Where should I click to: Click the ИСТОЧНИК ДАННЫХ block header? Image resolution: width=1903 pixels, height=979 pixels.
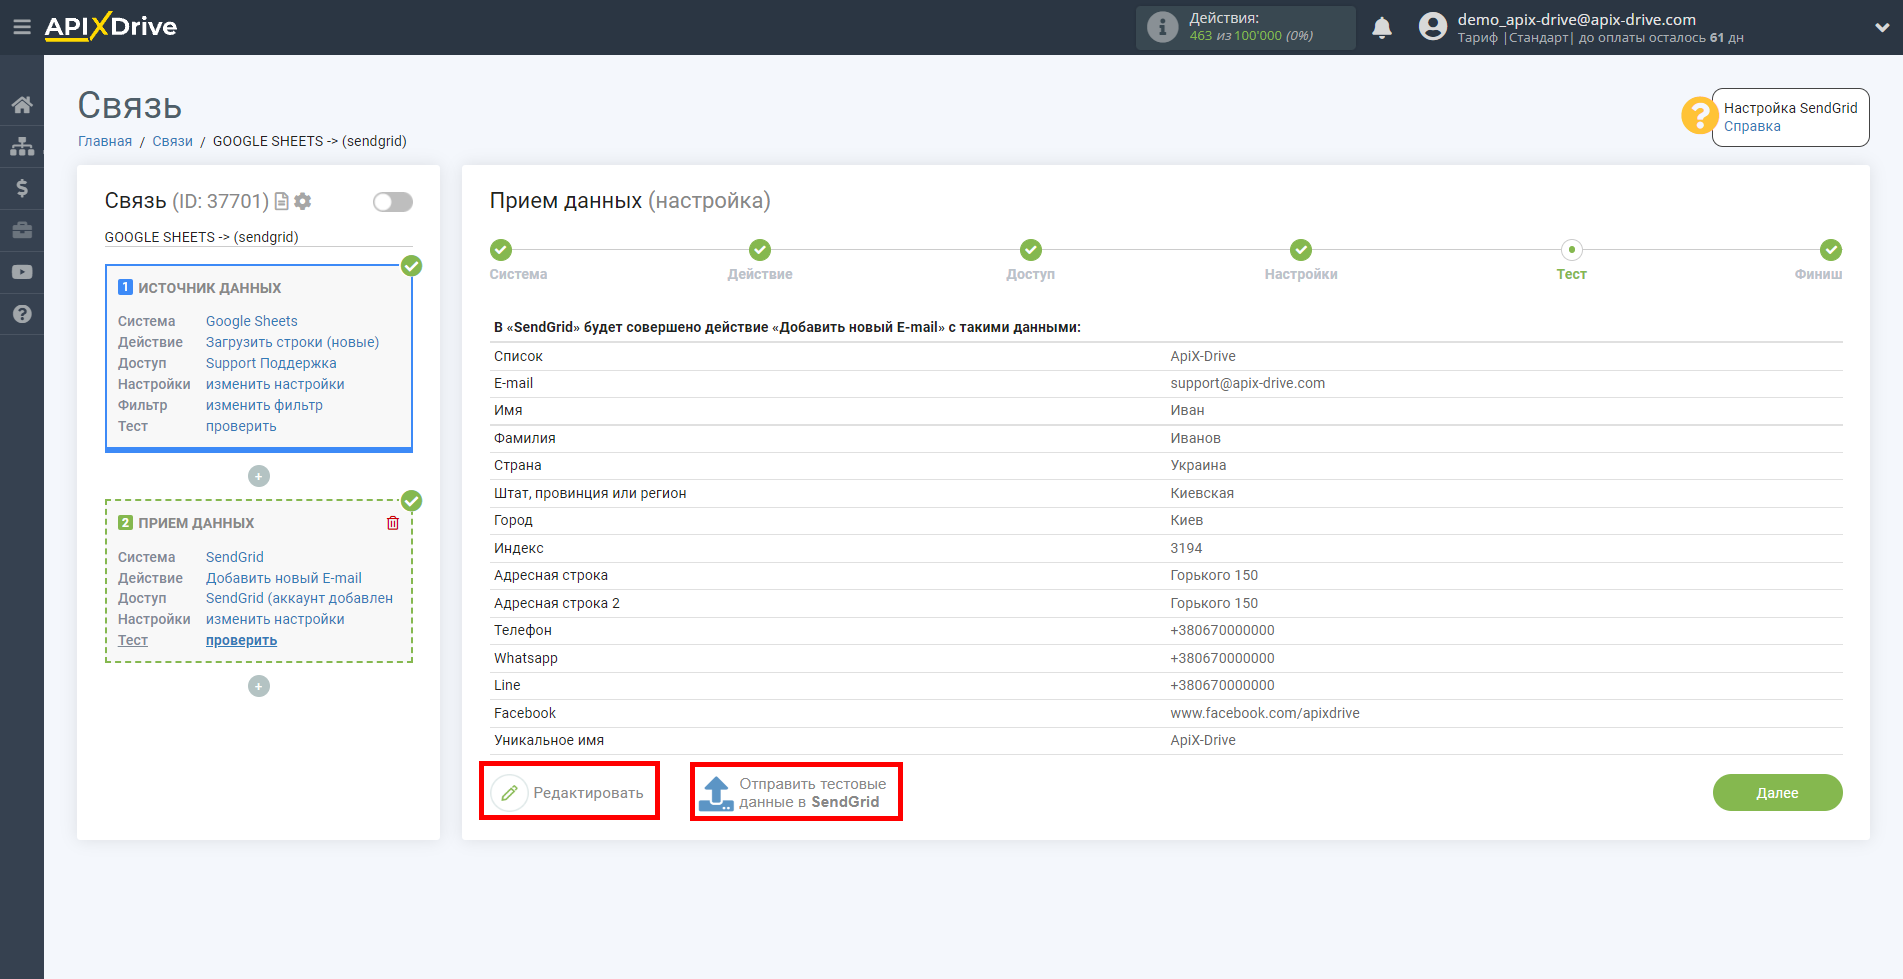click(209, 288)
